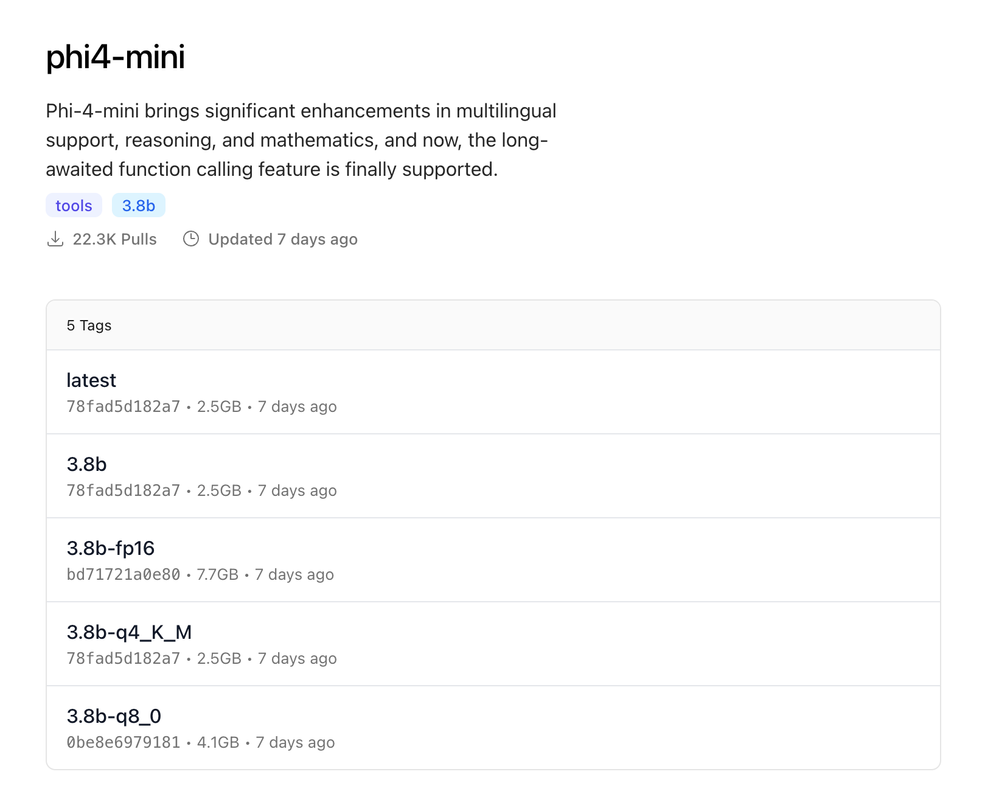Click hash 78fad5d182a7 under latest
Screen dimensions: 999x808
pyautogui.click(x=123, y=407)
